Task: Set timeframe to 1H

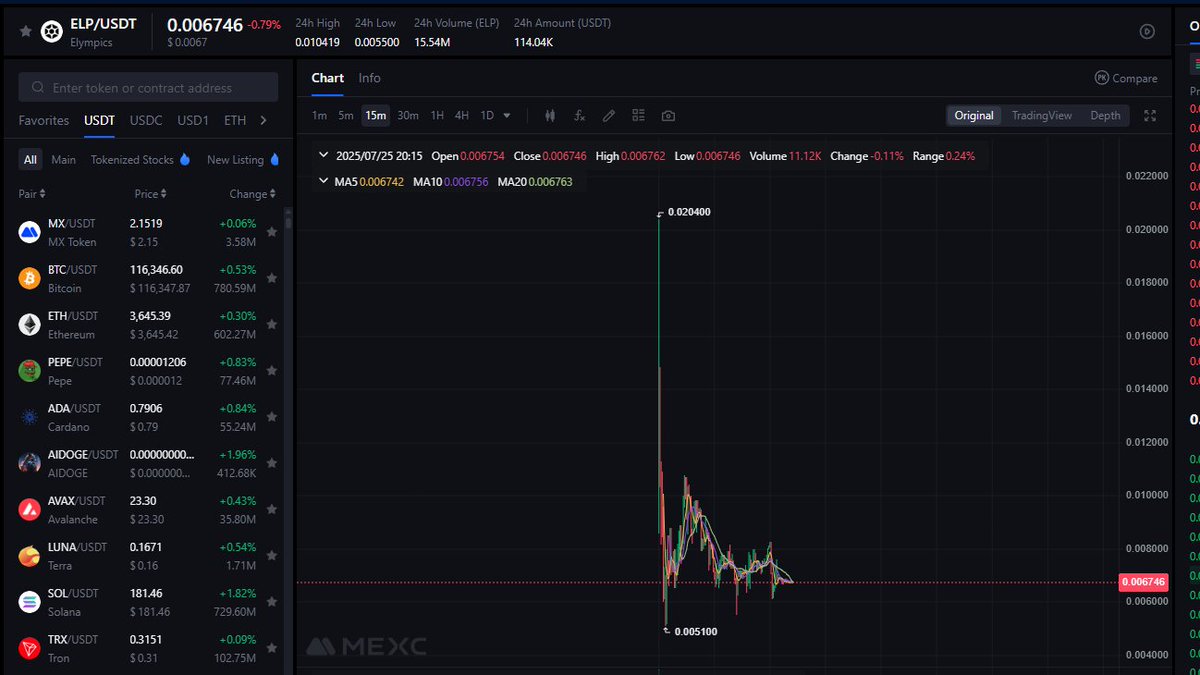Action: coord(437,116)
